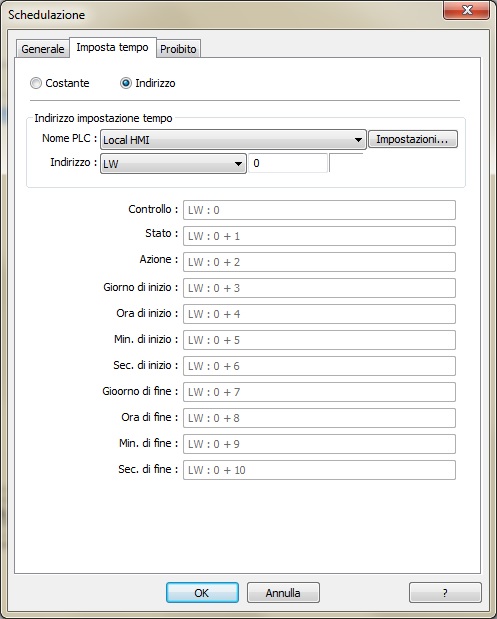Image resolution: width=497 pixels, height=619 pixels.
Task: Click the address number input field
Action: tap(288, 163)
